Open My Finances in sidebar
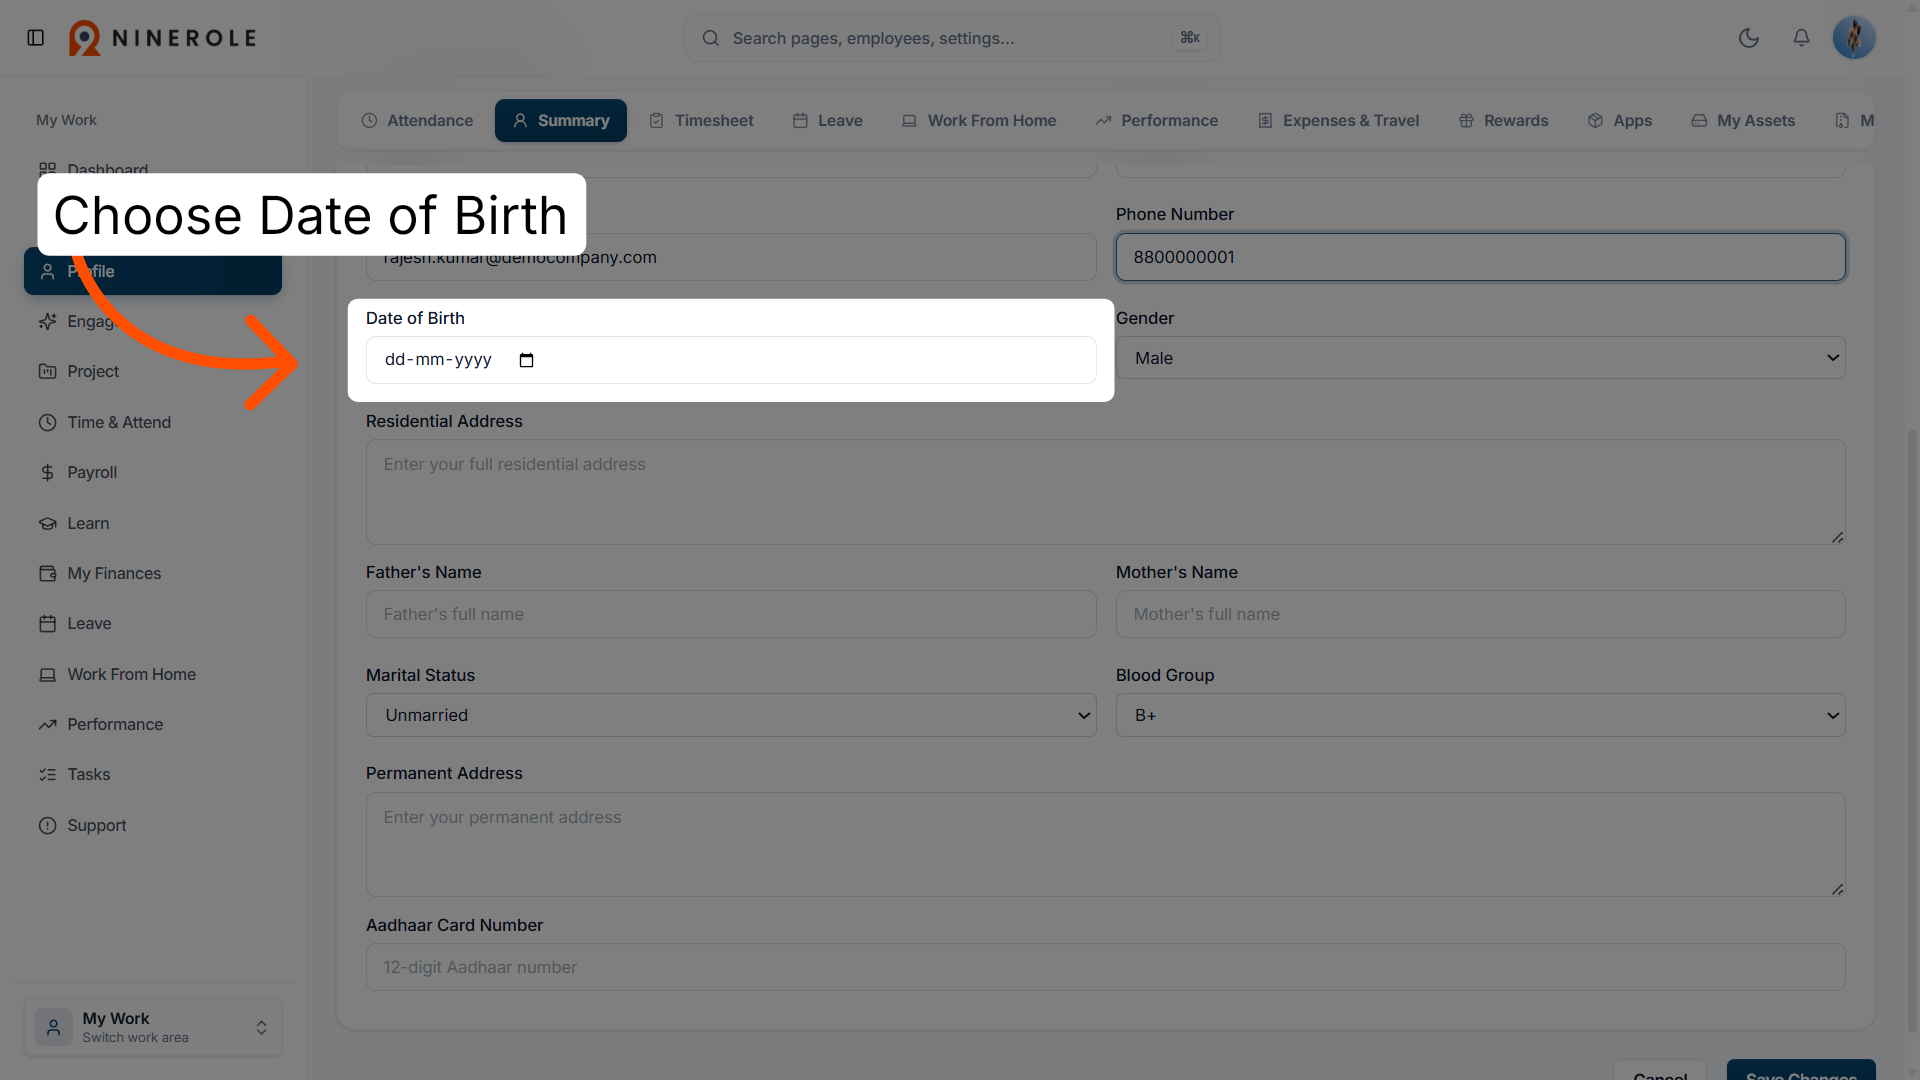Image resolution: width=1920 pixels, height=1080 pixels. coord(153,573)
